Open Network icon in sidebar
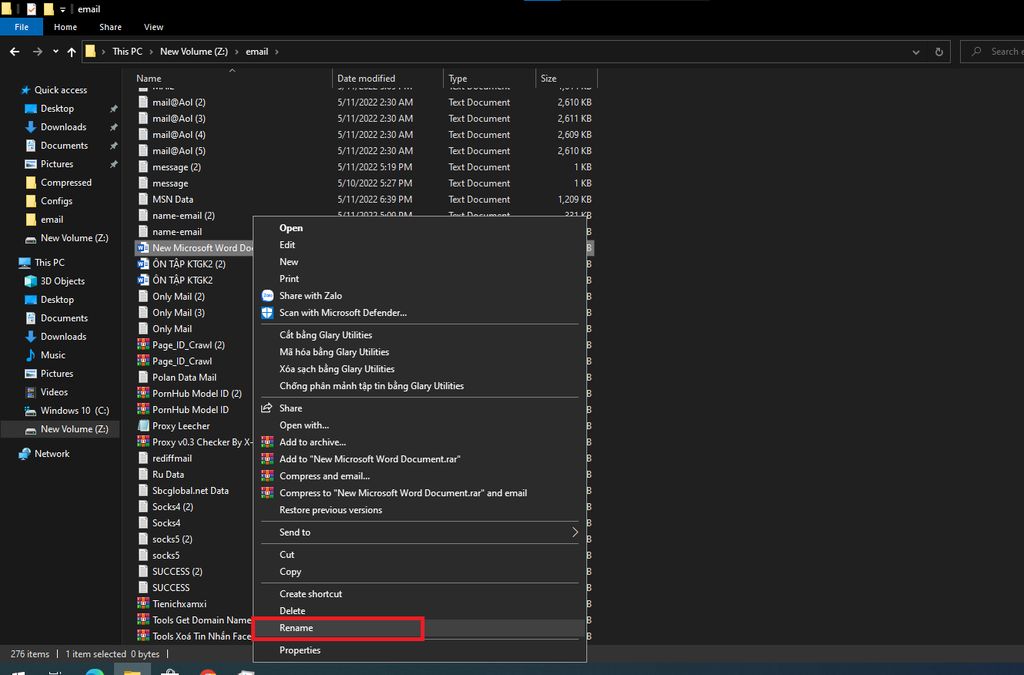 coord(25,454)
